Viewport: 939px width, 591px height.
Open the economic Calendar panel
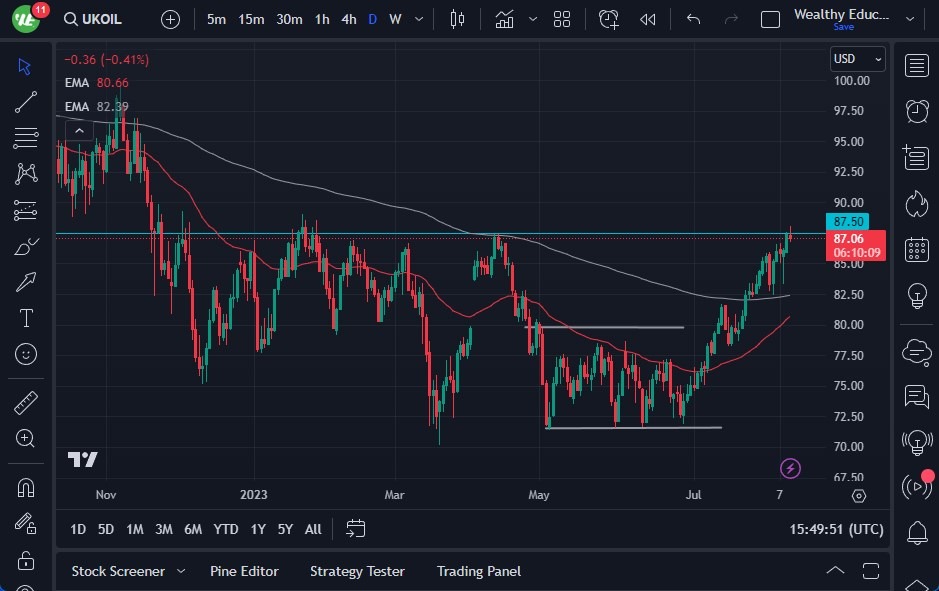pos(917,249)
